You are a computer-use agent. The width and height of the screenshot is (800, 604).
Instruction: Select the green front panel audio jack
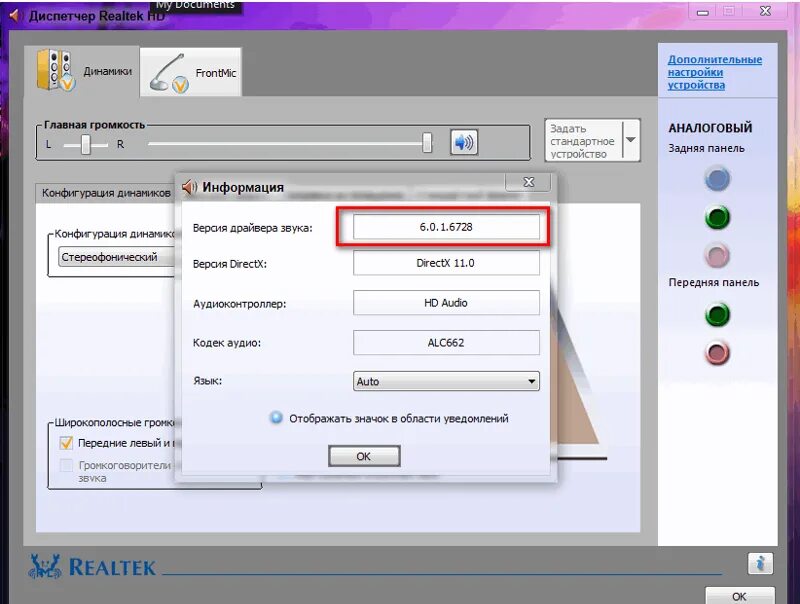tap(717, 314)
